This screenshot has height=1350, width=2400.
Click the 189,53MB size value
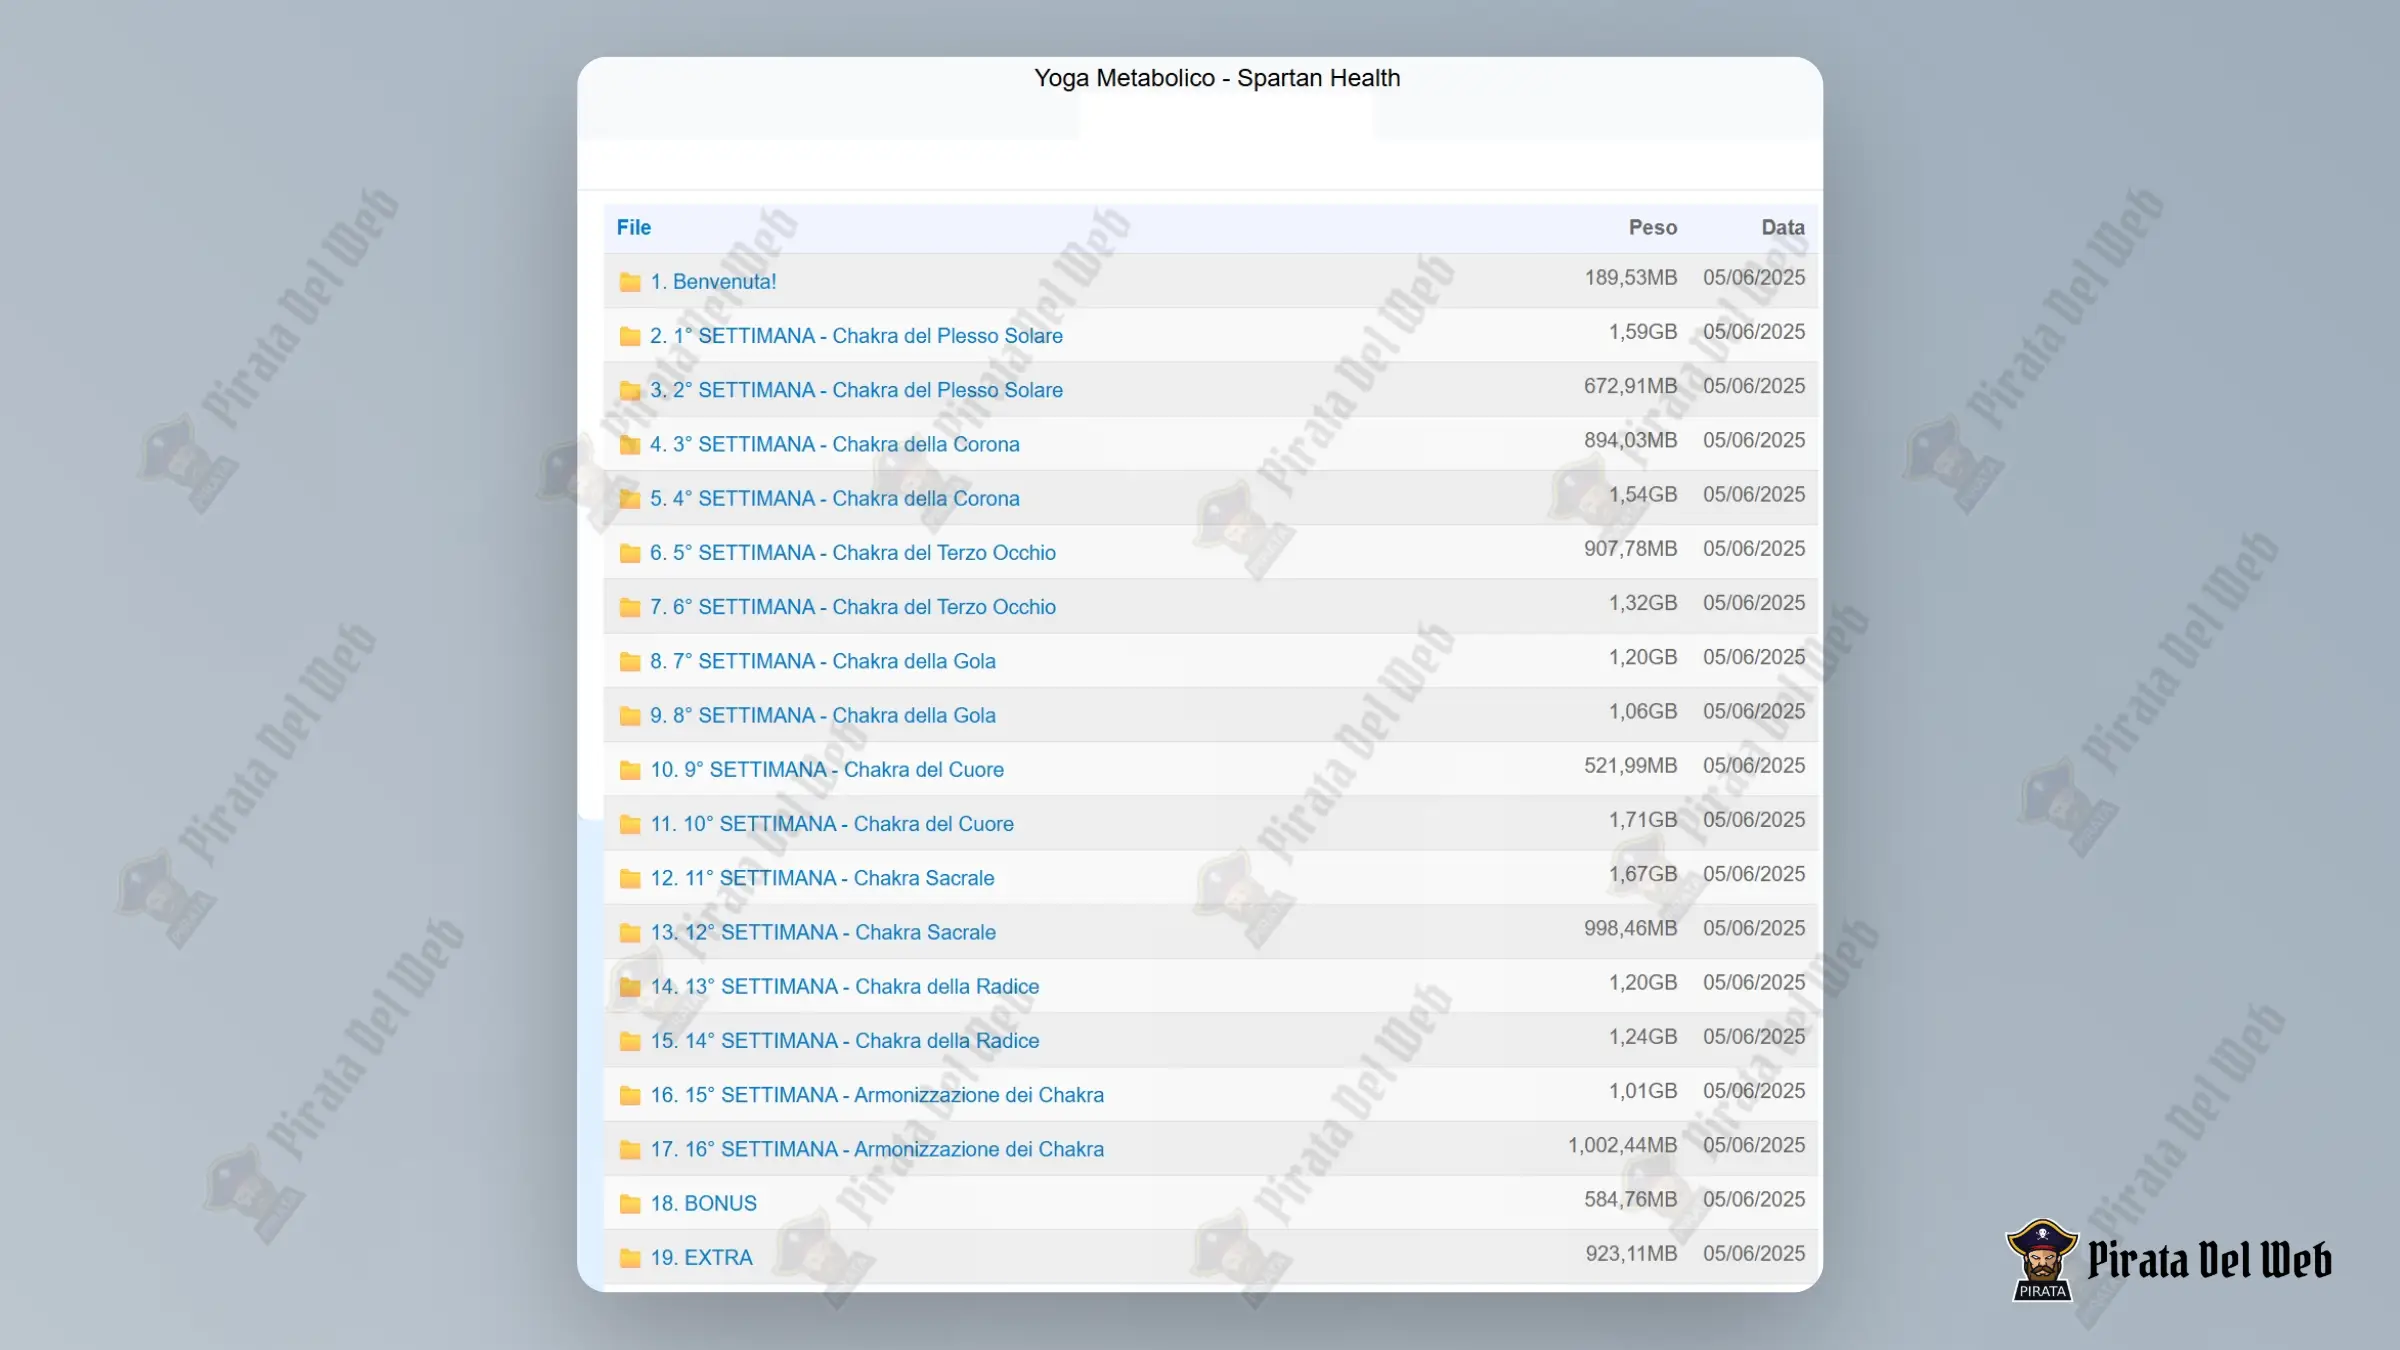click(x=1631, y=278)
